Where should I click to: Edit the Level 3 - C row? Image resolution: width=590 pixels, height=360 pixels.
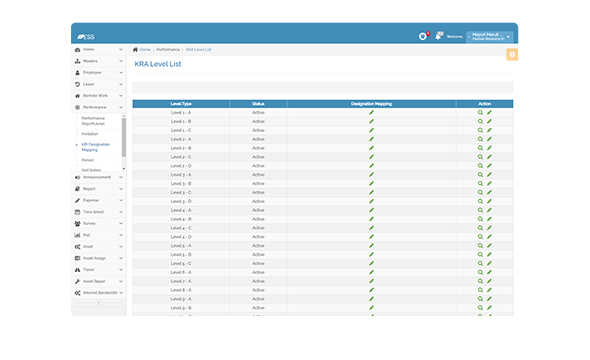pos(489,193)
